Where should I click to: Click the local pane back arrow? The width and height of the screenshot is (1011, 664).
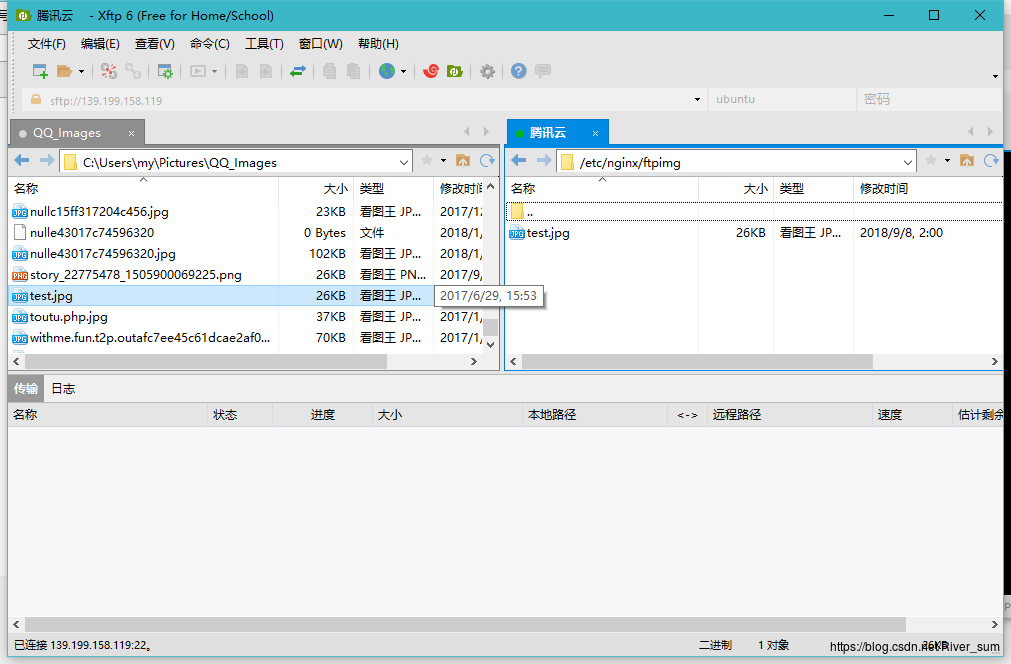click(x=22, y=161)
